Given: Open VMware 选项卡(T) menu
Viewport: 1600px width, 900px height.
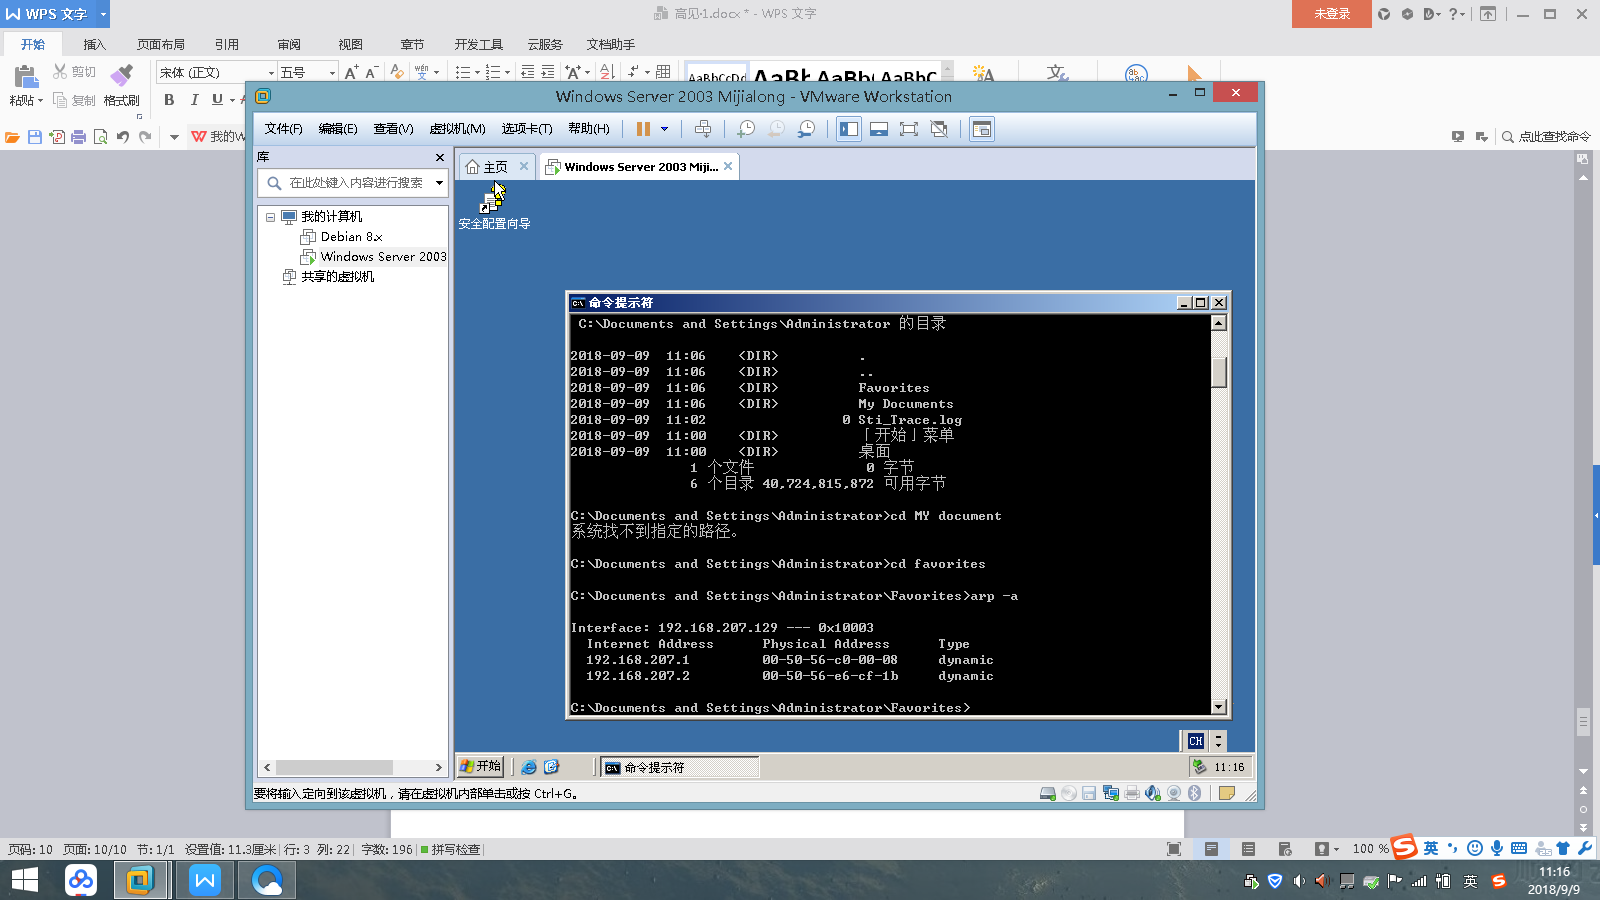Looking at the screenshot, I should (x=527, y=129).
